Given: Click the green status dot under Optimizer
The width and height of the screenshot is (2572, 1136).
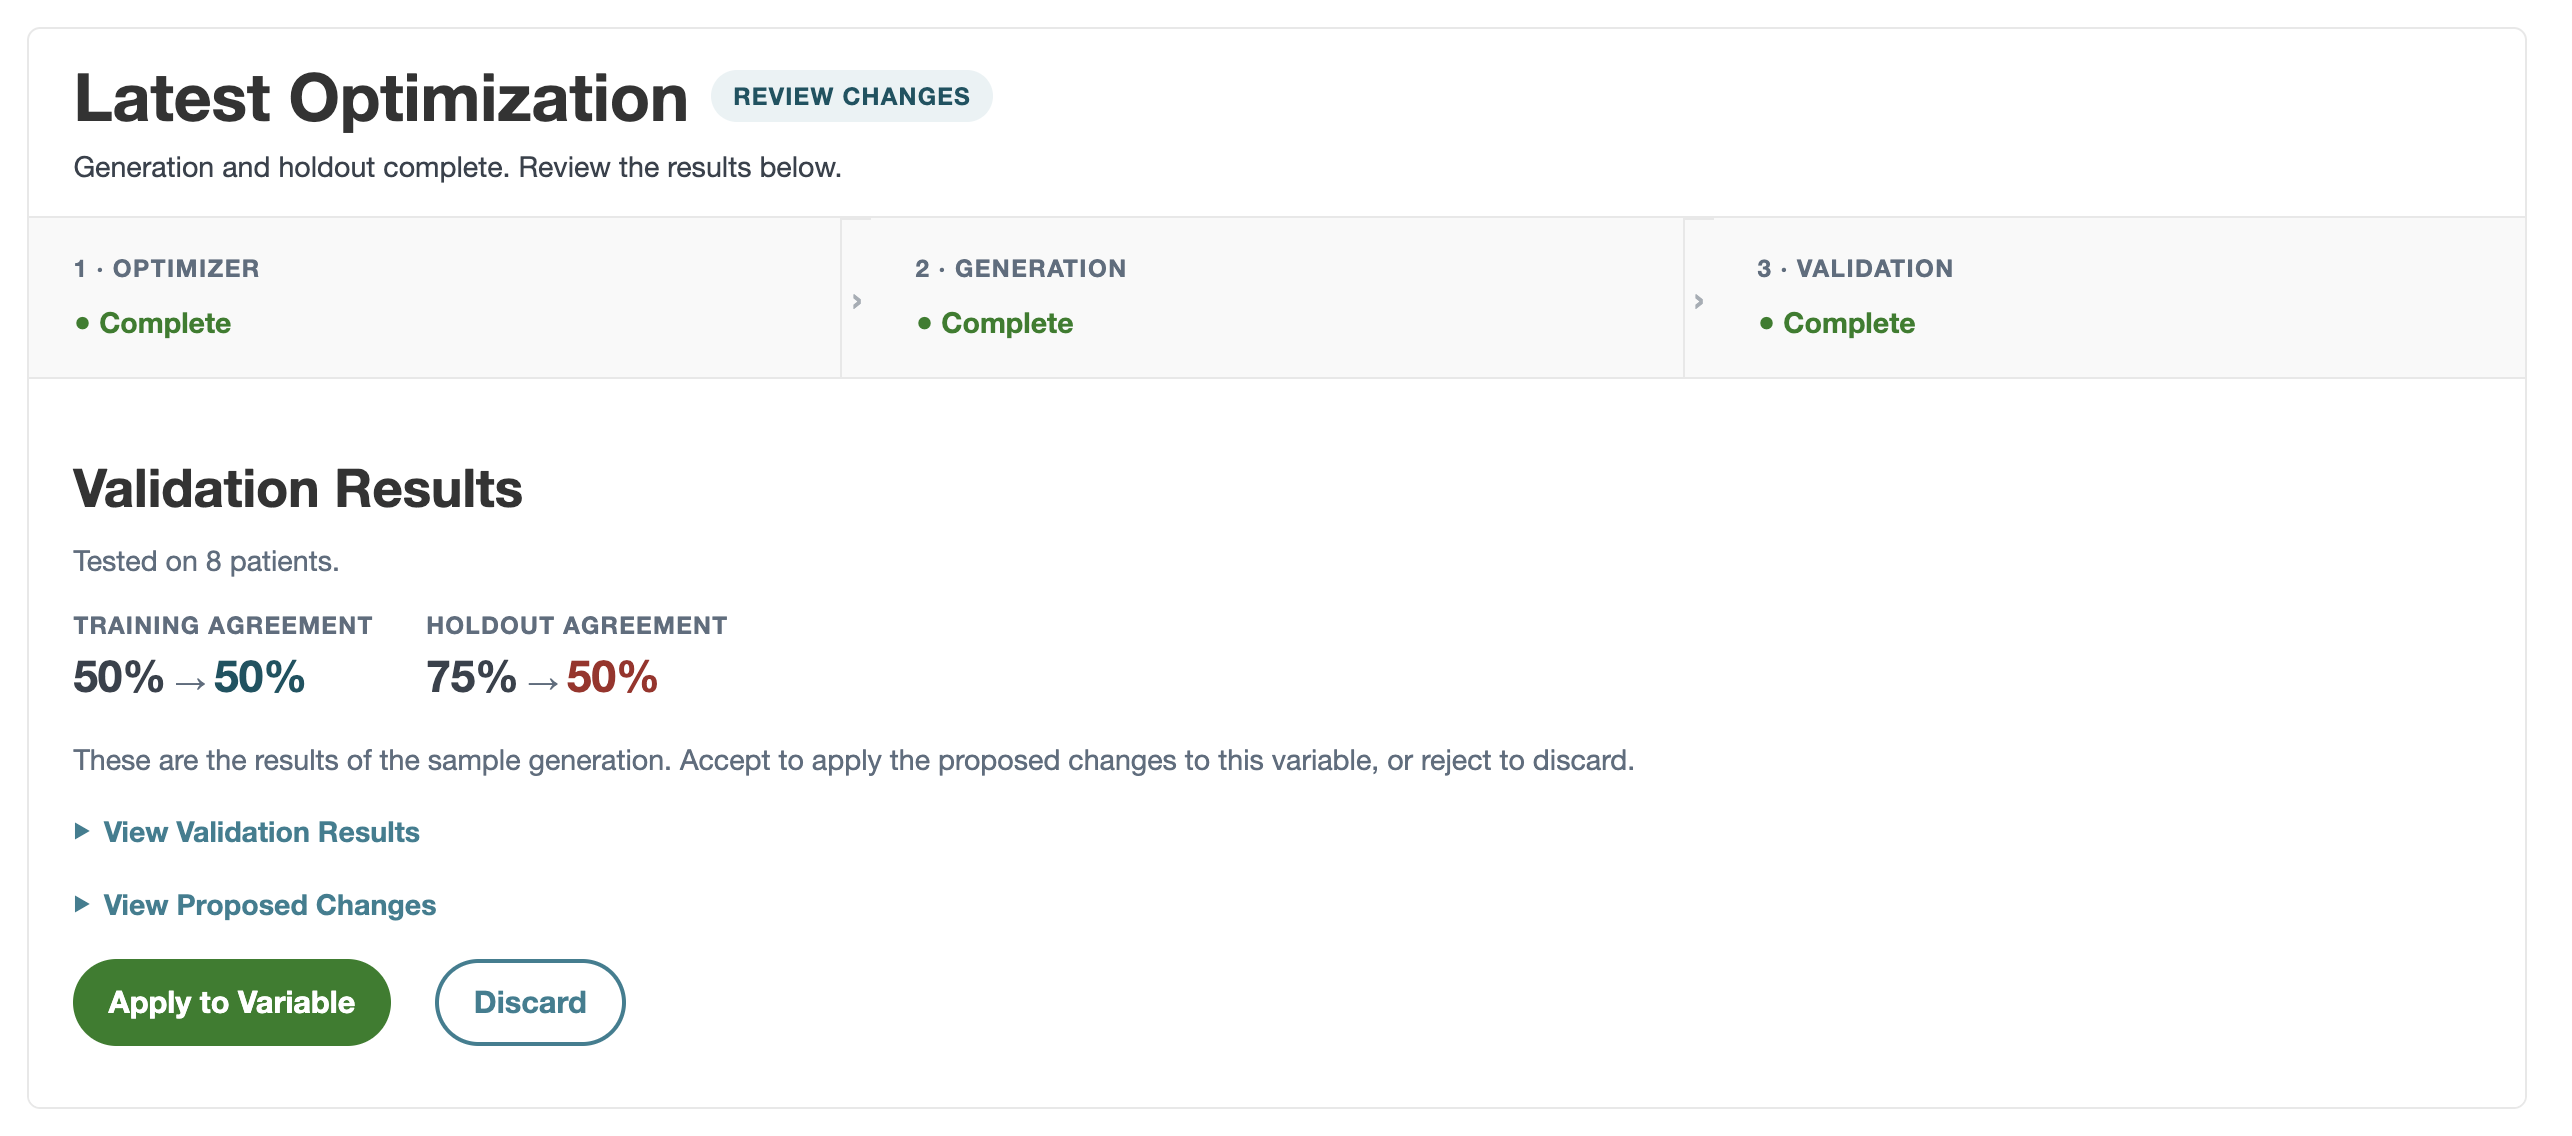Looking at the screenshot, I should (82, 323).
